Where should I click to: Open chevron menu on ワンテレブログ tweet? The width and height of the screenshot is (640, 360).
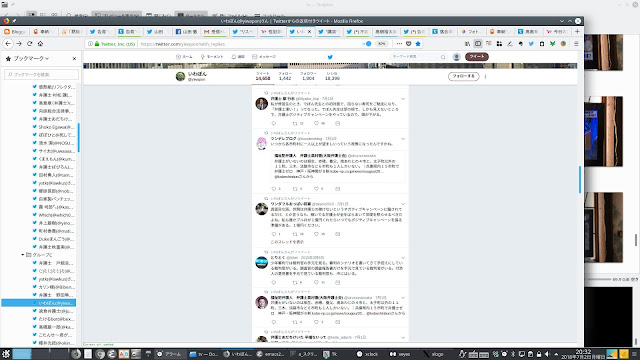tap(403, 139)
